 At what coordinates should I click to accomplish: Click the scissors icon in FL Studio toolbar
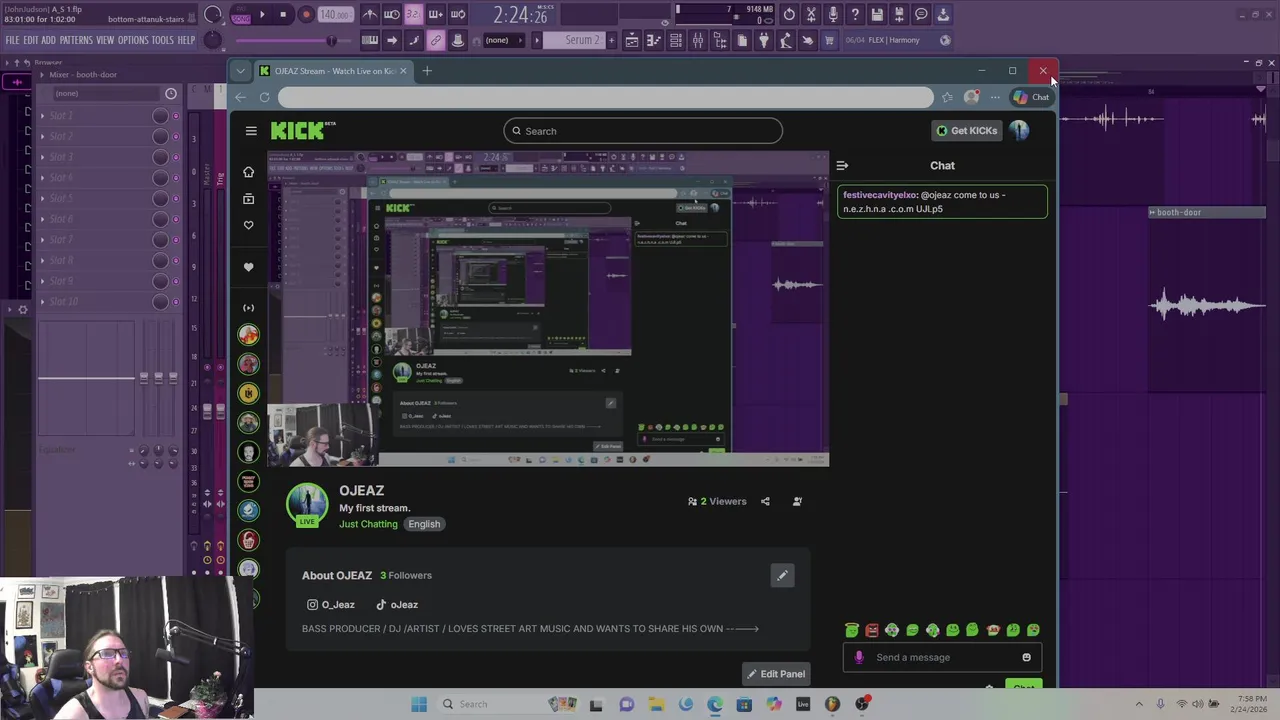pos(811,15)
